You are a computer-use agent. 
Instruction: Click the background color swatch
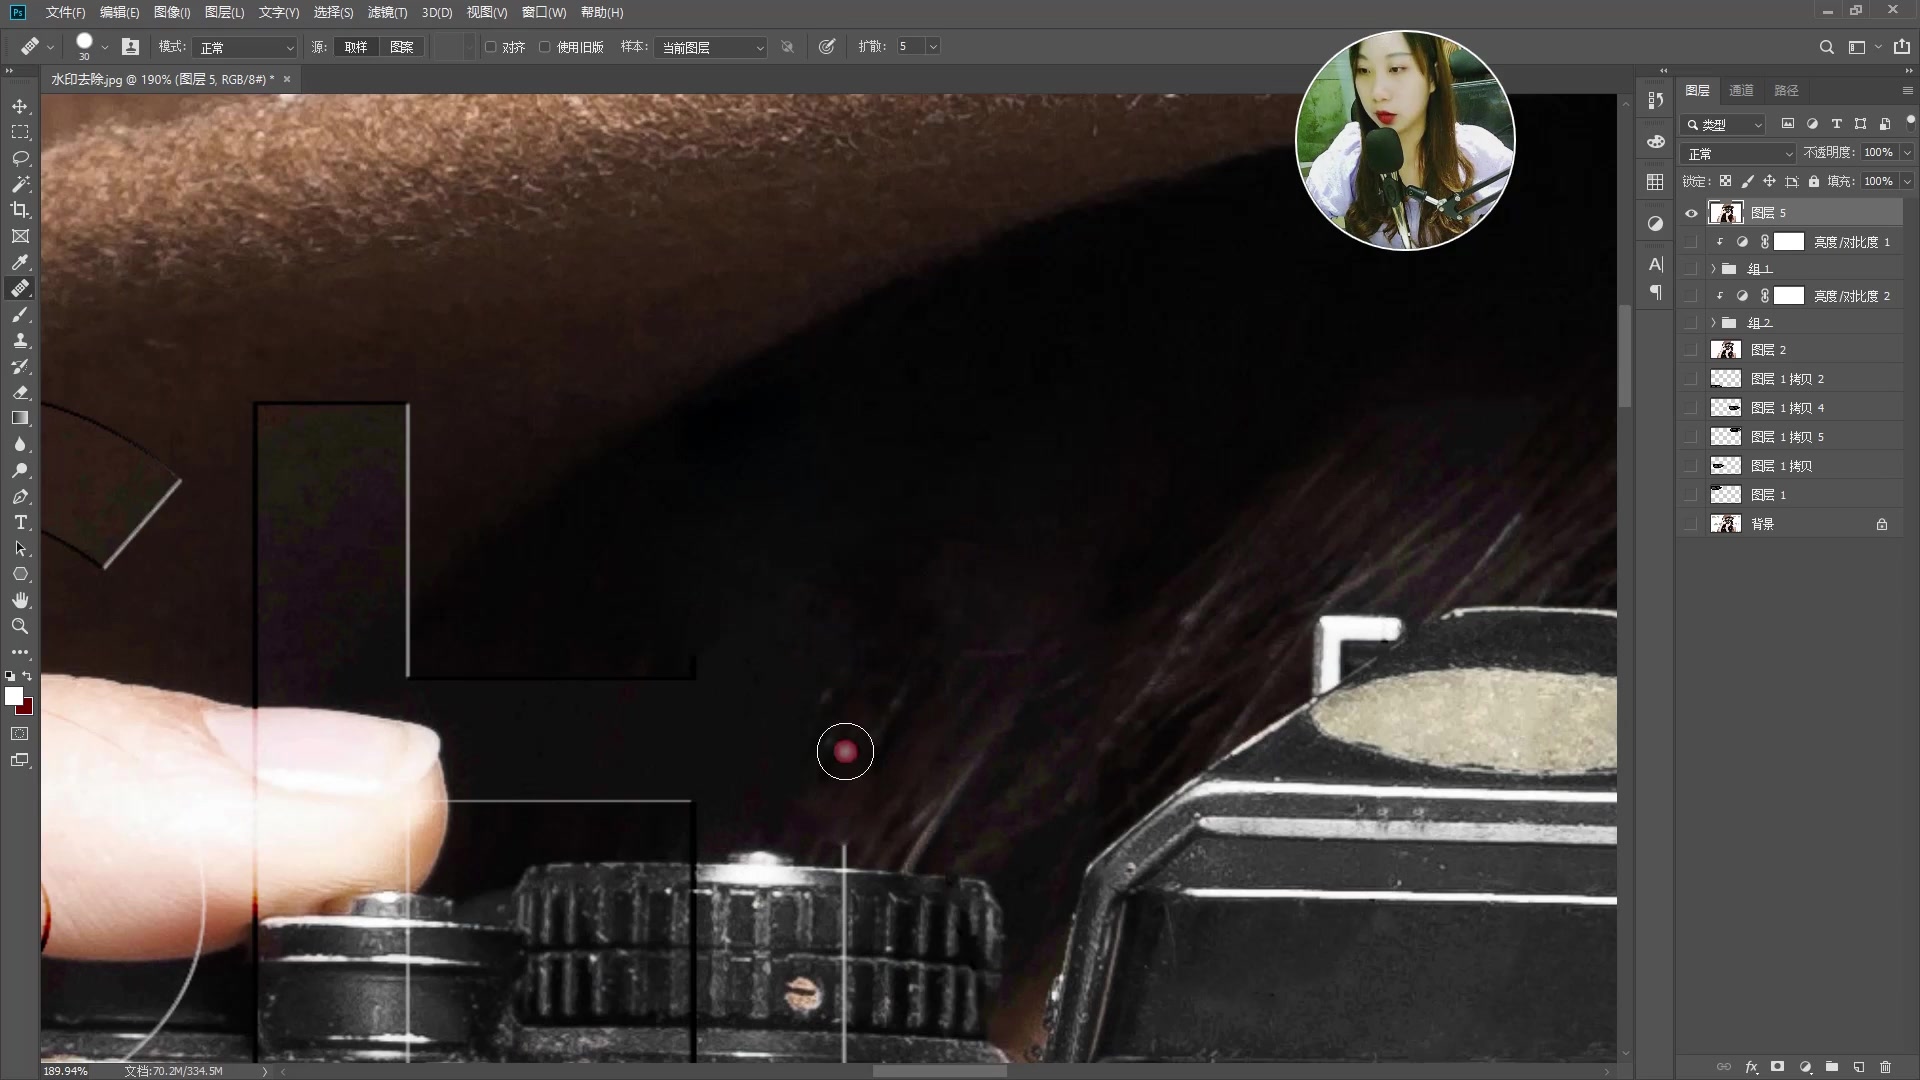click(x=27, y=709)
